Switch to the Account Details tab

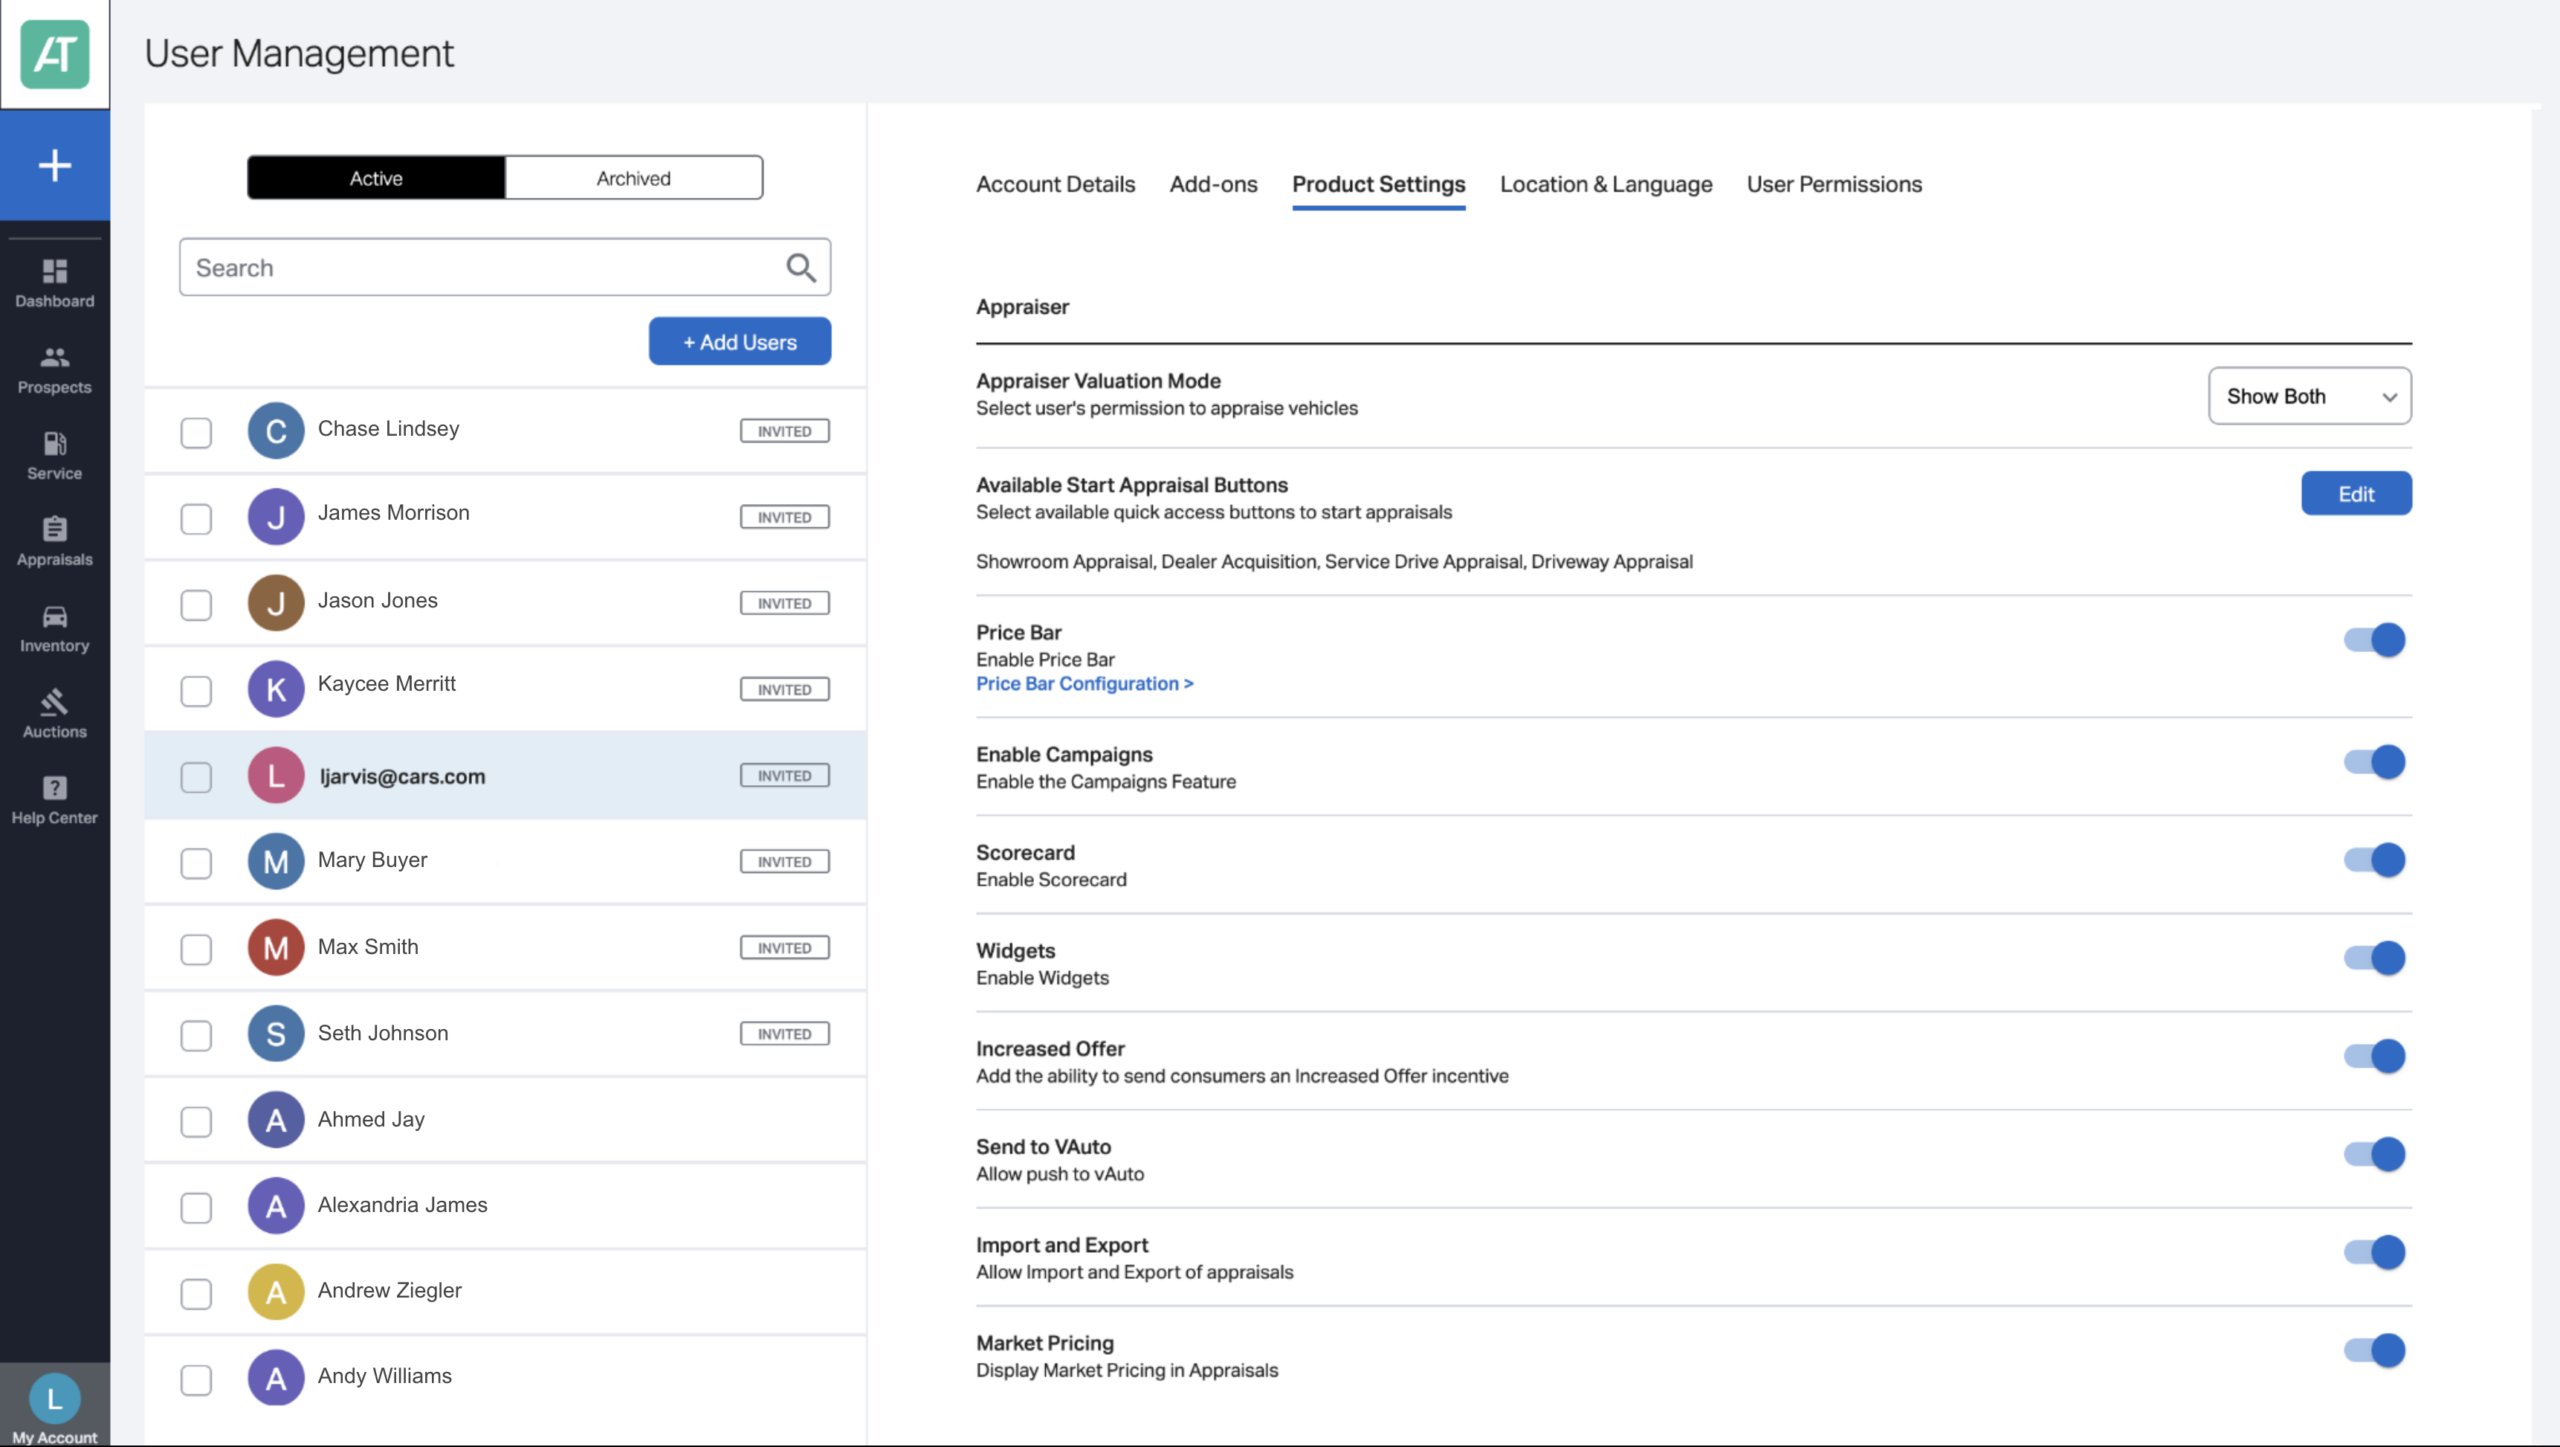(1055, 184)
